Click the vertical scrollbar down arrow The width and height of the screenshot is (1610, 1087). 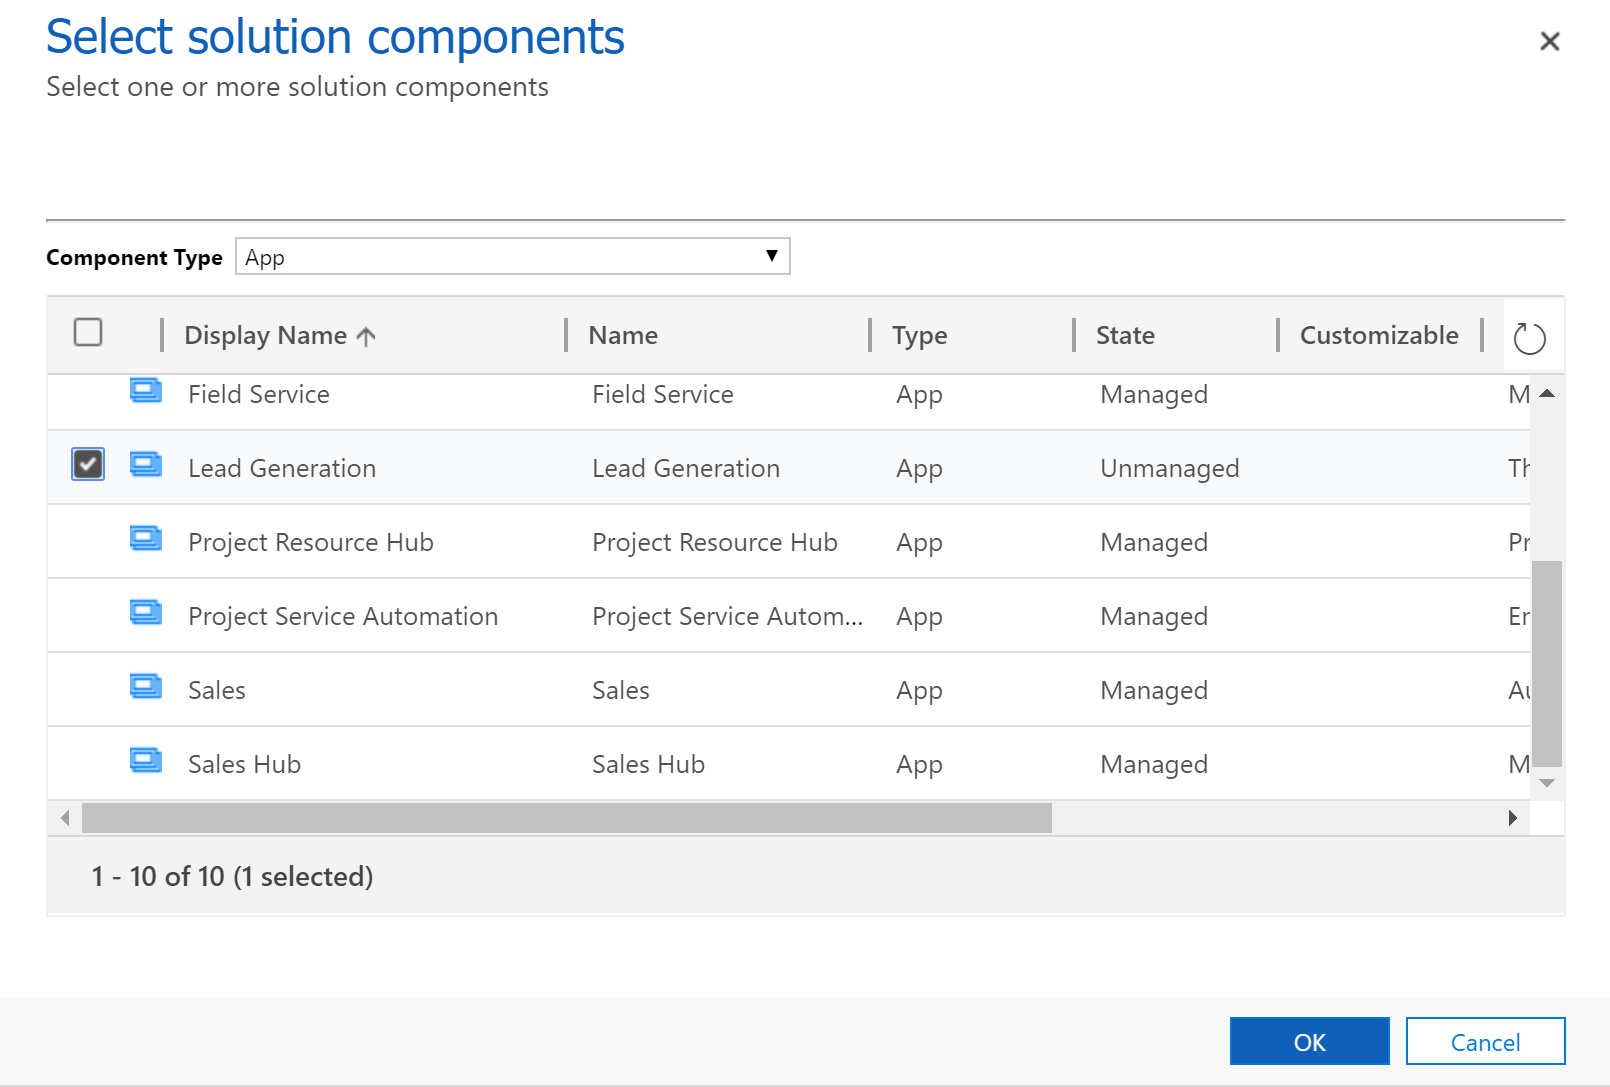coord(1547,783)
